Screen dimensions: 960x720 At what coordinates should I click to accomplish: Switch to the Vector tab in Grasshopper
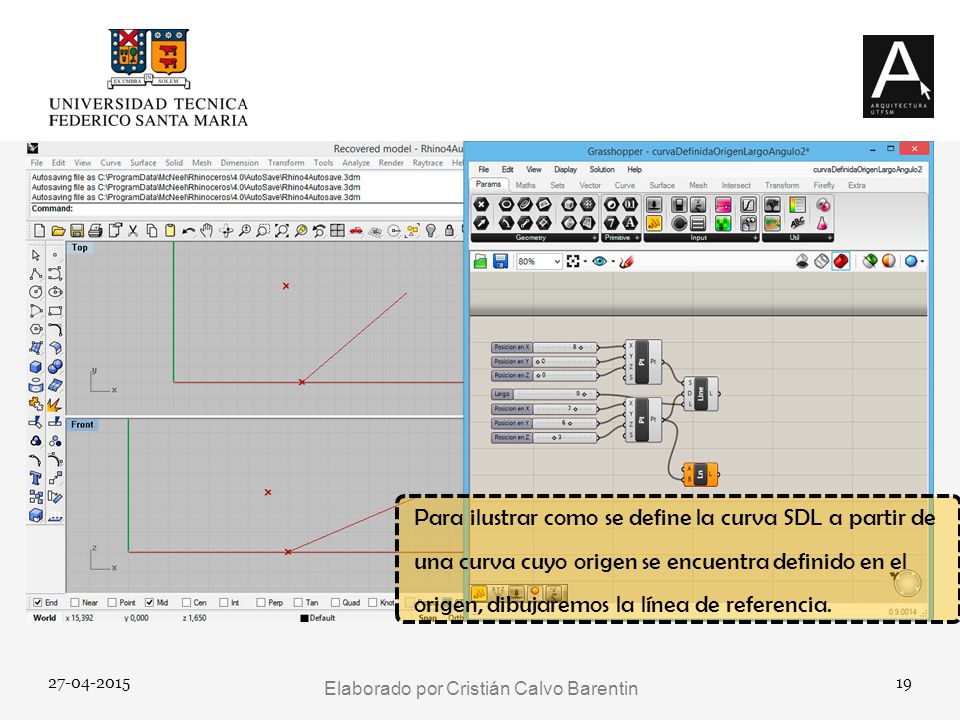(590, 185)
